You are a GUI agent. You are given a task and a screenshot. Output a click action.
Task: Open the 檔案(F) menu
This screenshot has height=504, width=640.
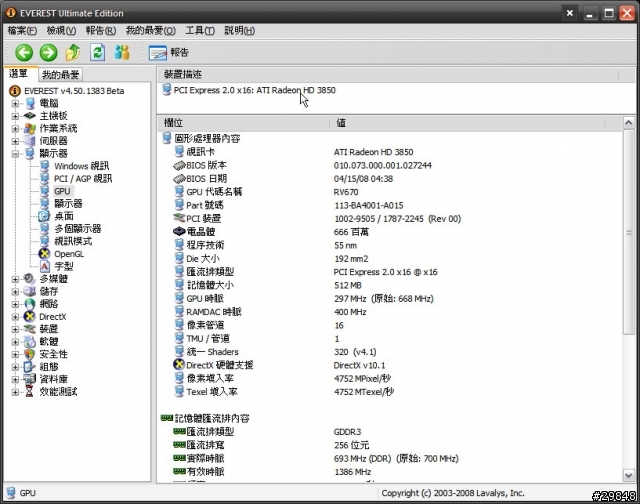[x=22, y=31]
